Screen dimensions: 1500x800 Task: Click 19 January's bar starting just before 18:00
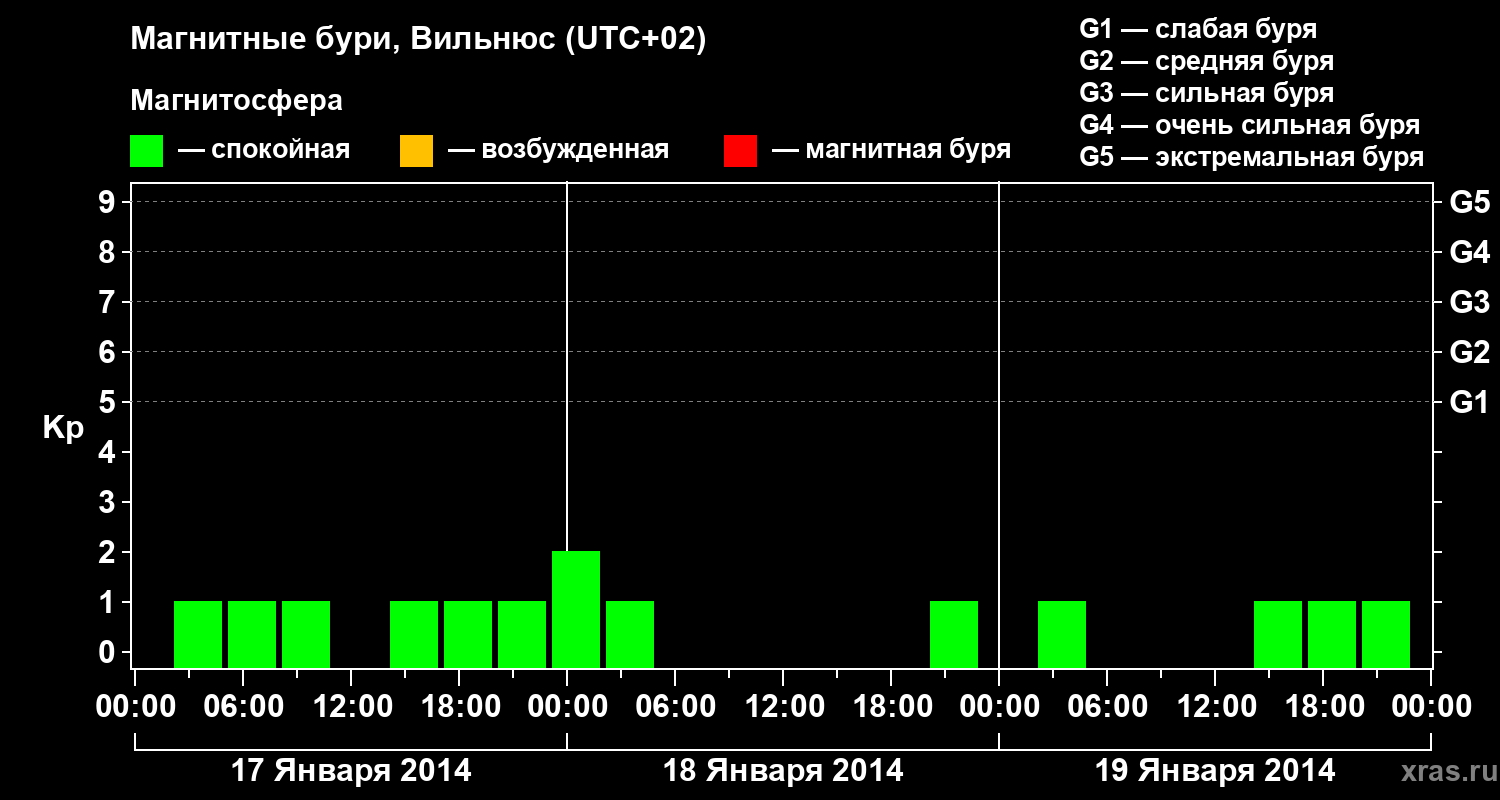click(x=1332, y=634)
